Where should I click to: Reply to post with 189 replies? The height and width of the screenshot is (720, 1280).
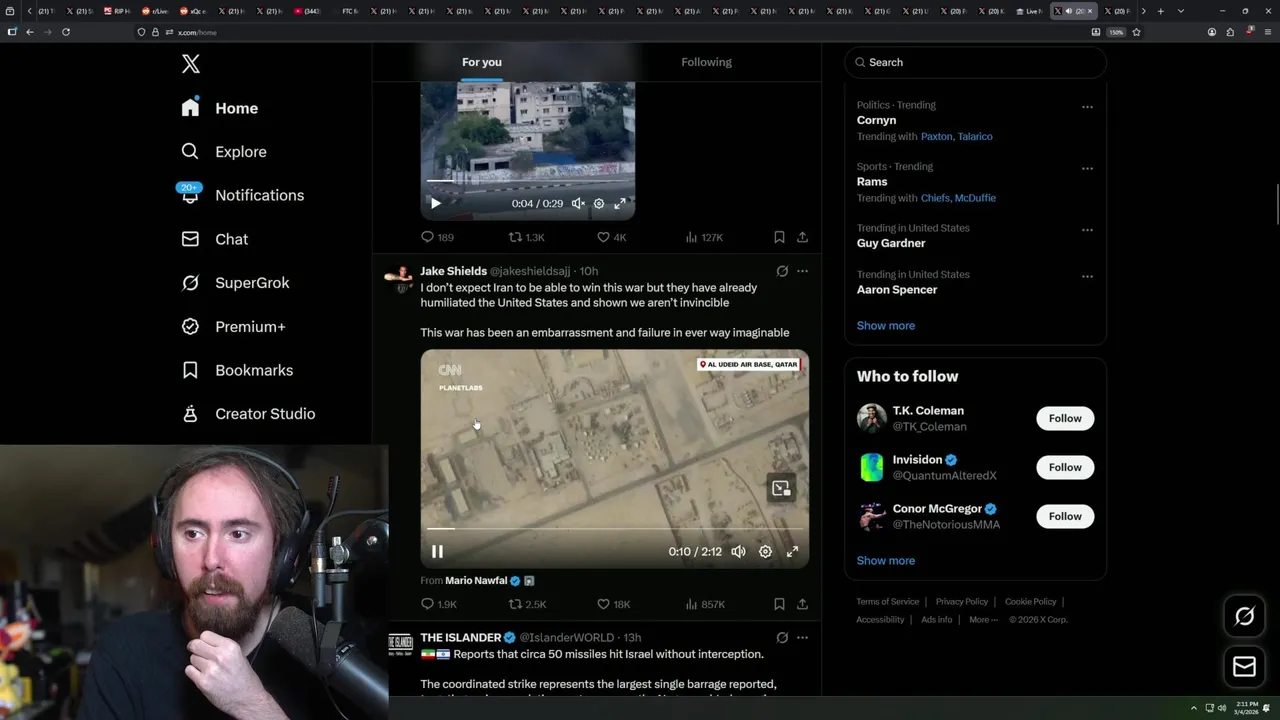tap(437, 237)
